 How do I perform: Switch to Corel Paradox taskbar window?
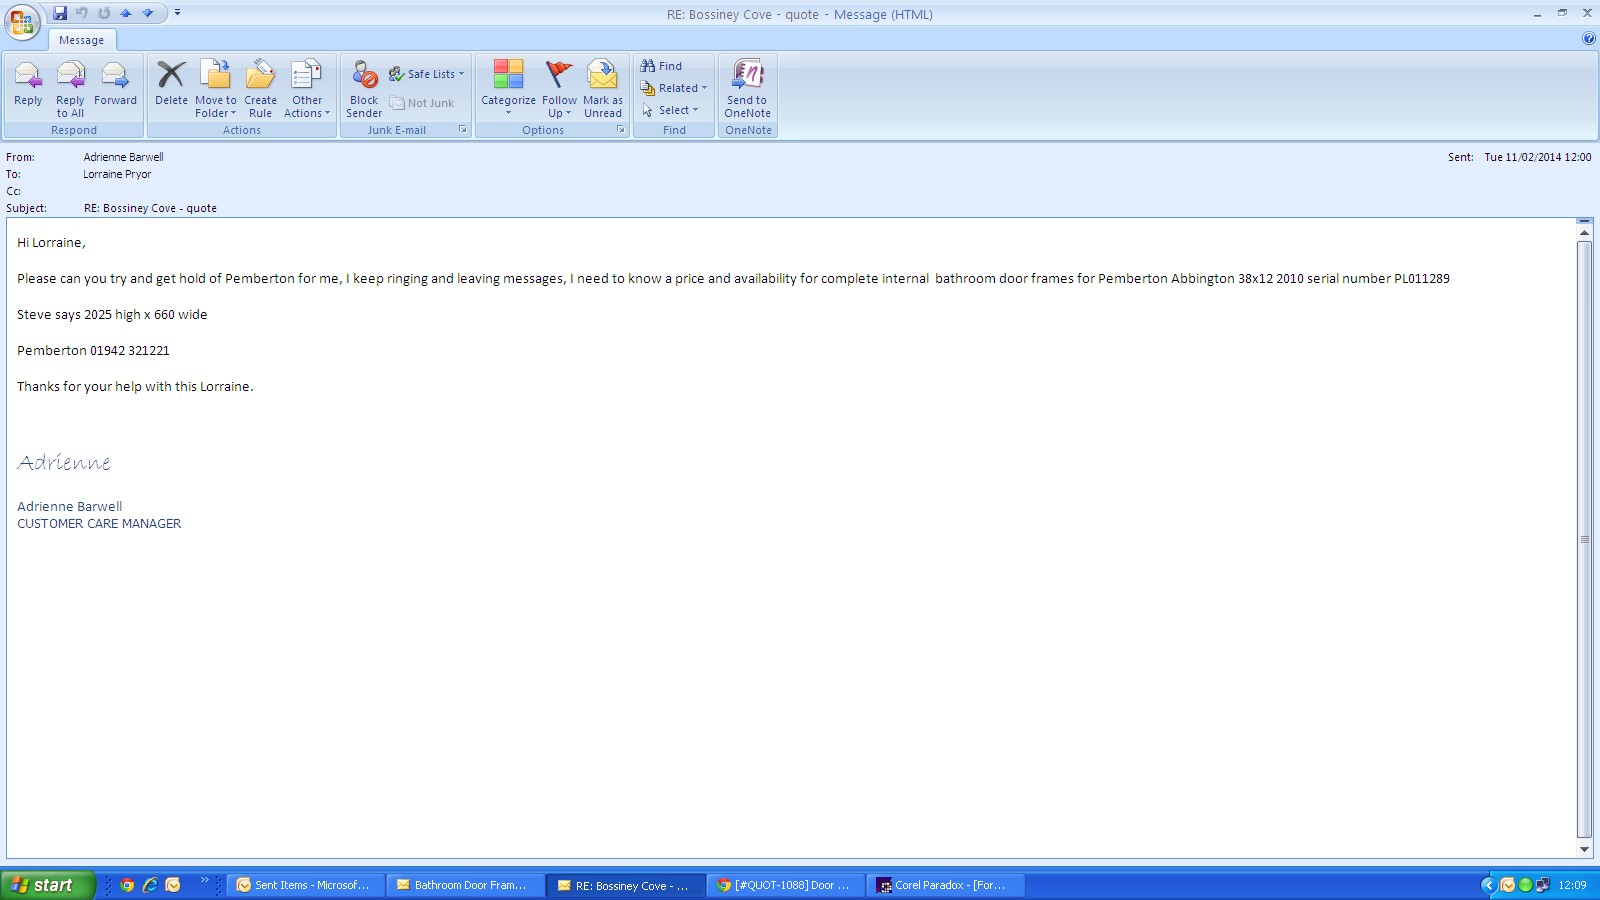pos(944,885)
